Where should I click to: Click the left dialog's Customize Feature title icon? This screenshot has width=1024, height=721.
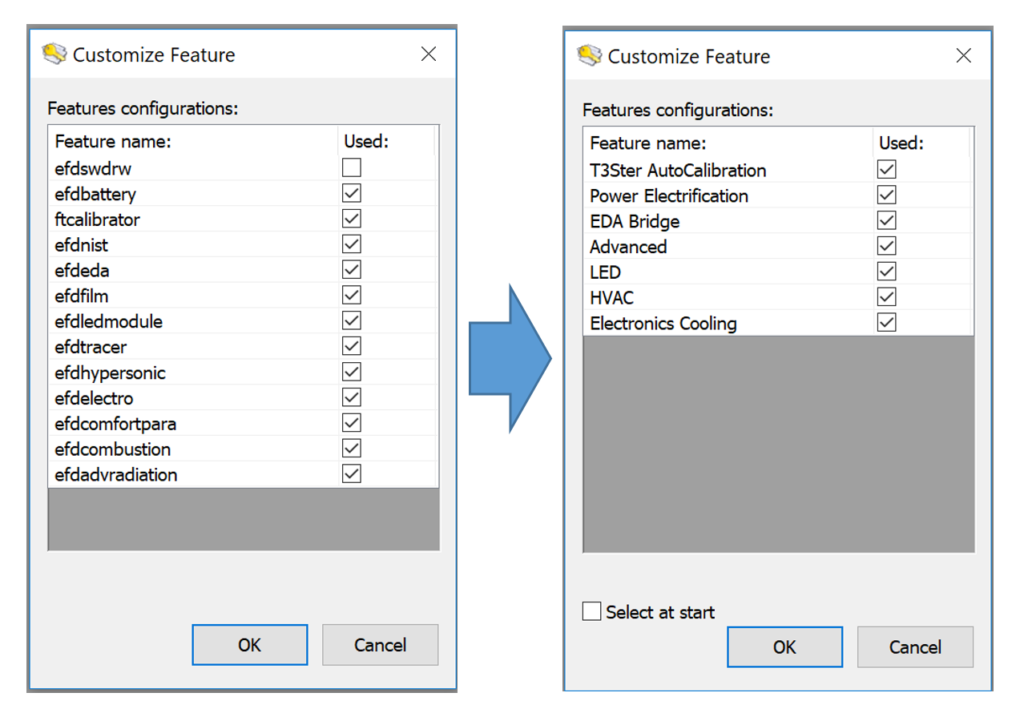tap(55, 55)
